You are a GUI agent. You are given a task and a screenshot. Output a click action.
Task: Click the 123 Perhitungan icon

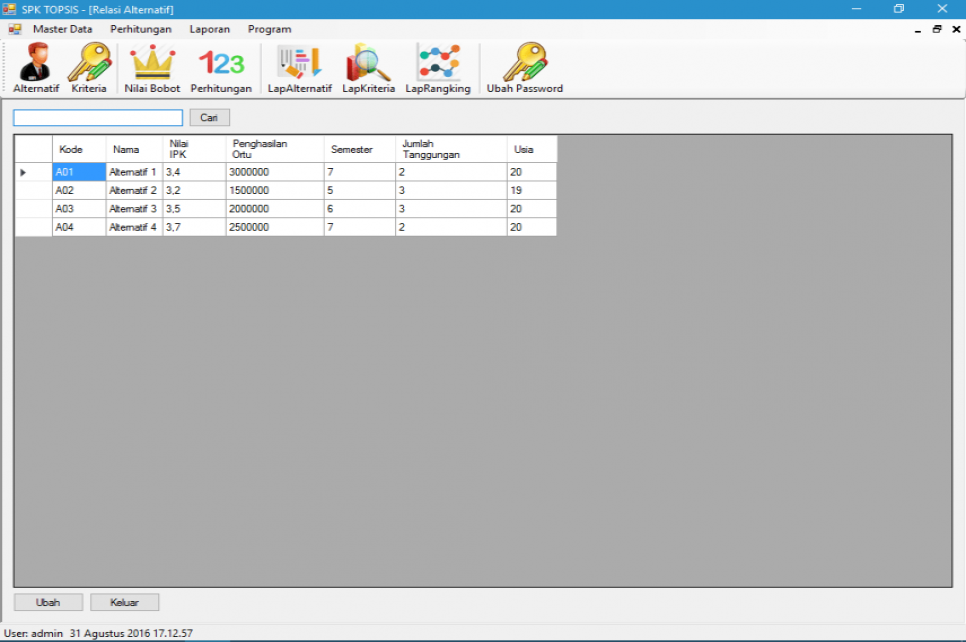coord(221,65)
